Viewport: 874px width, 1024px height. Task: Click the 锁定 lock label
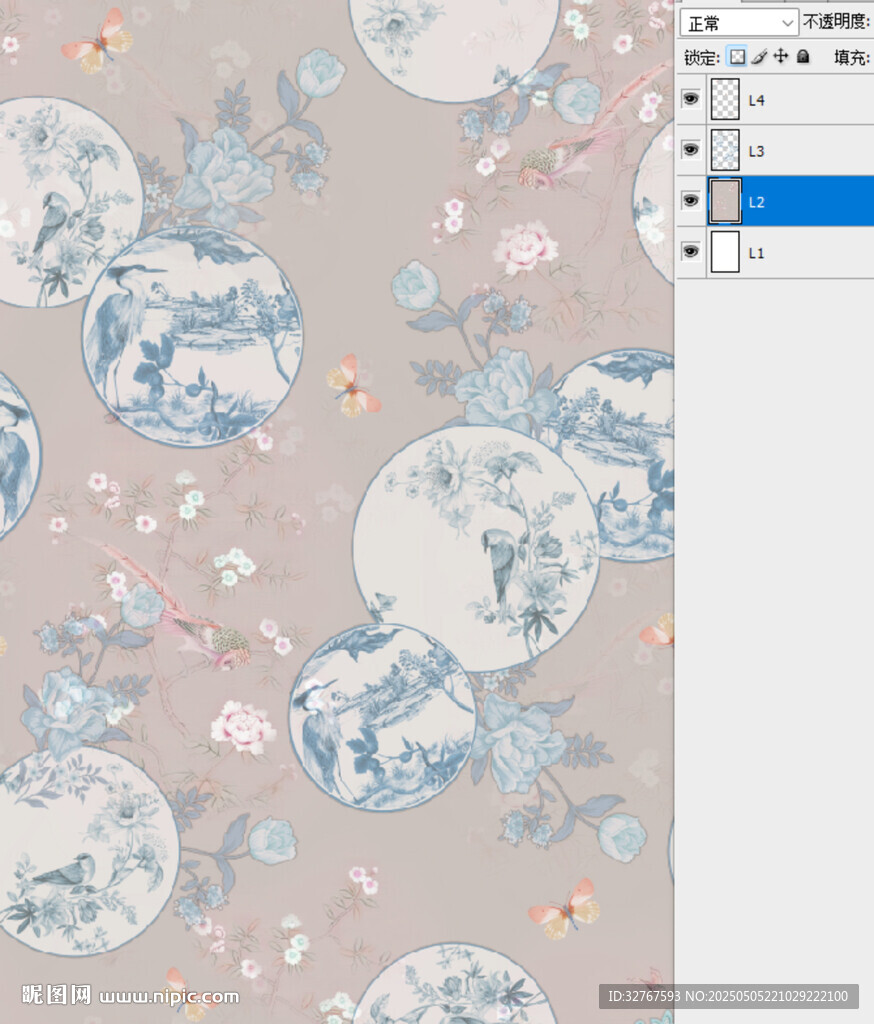tap(702, 57)
